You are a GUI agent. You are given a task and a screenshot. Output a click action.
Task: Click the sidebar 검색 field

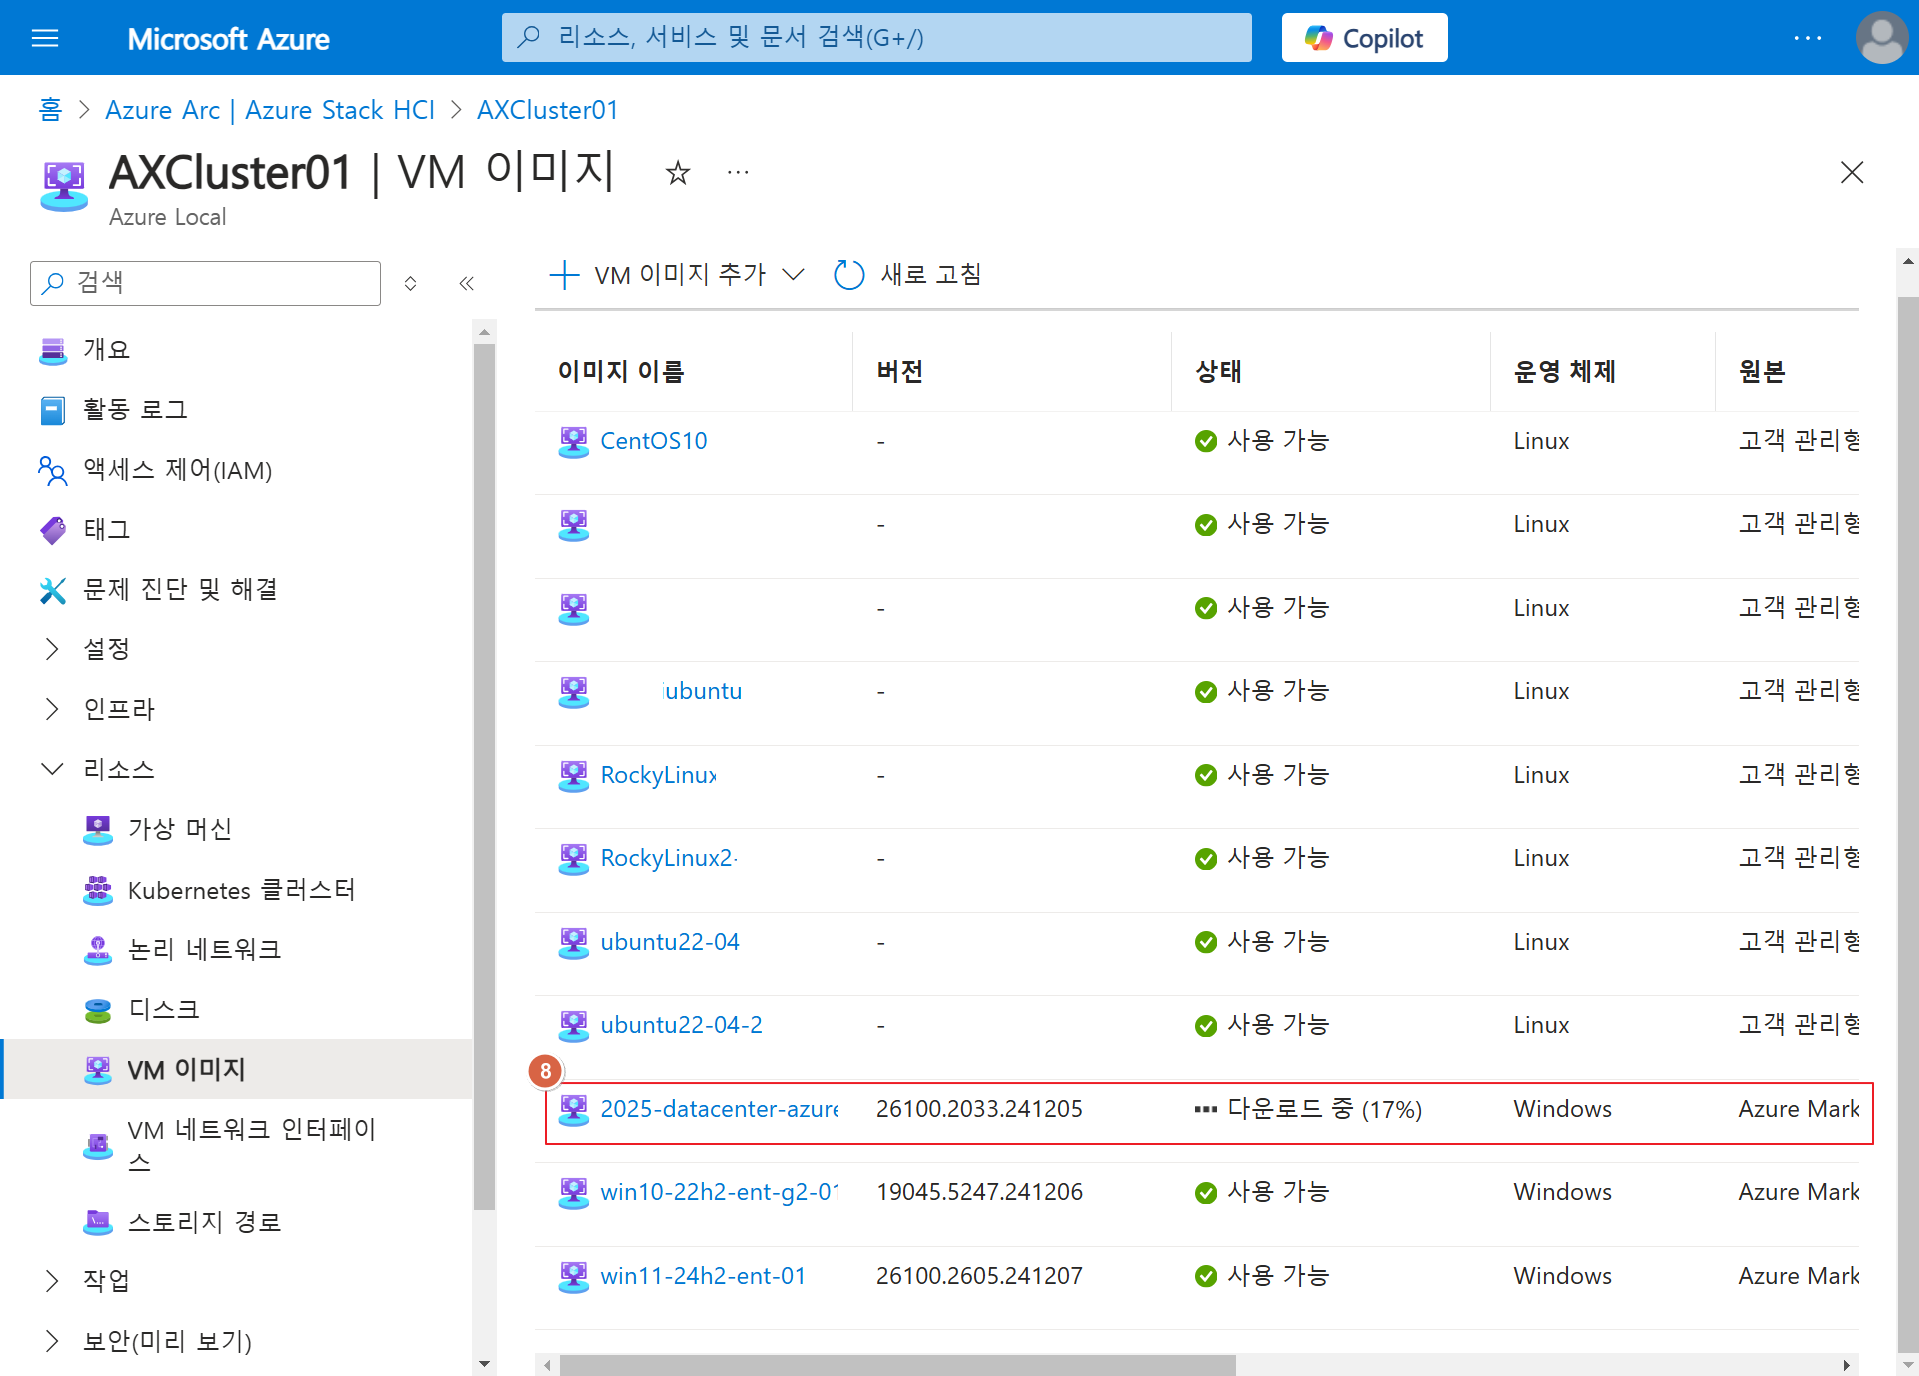coord(205,283)
